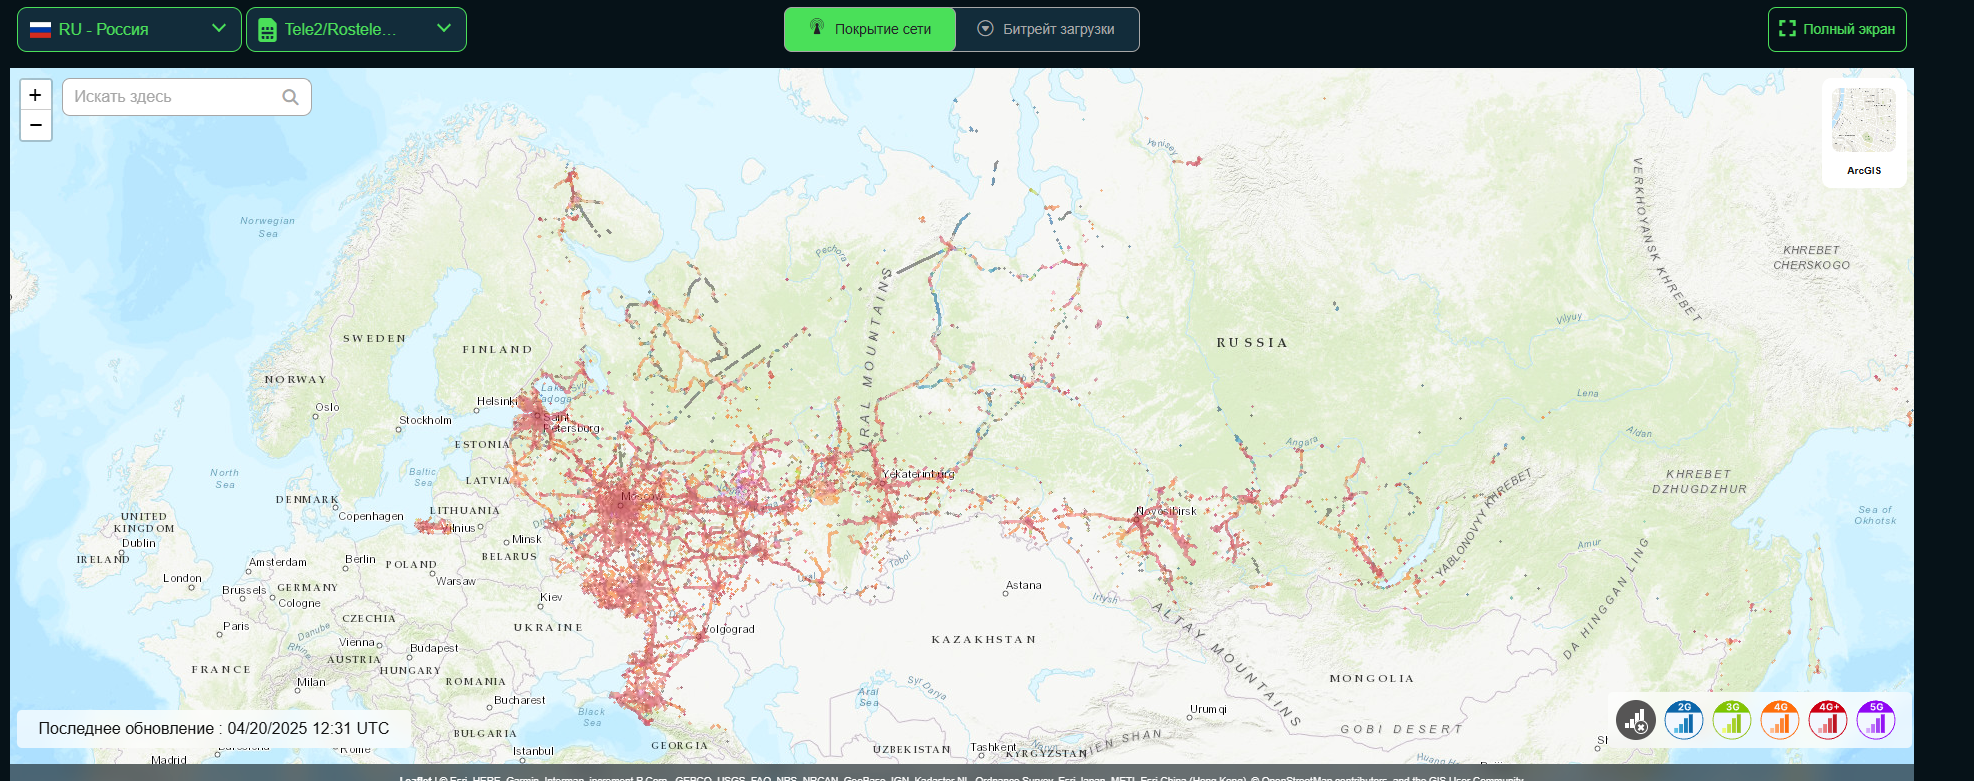Switch to the Битрейт загрузки tab
The height and width of the screenshot is (781, 1974).
click(1047, 29)
